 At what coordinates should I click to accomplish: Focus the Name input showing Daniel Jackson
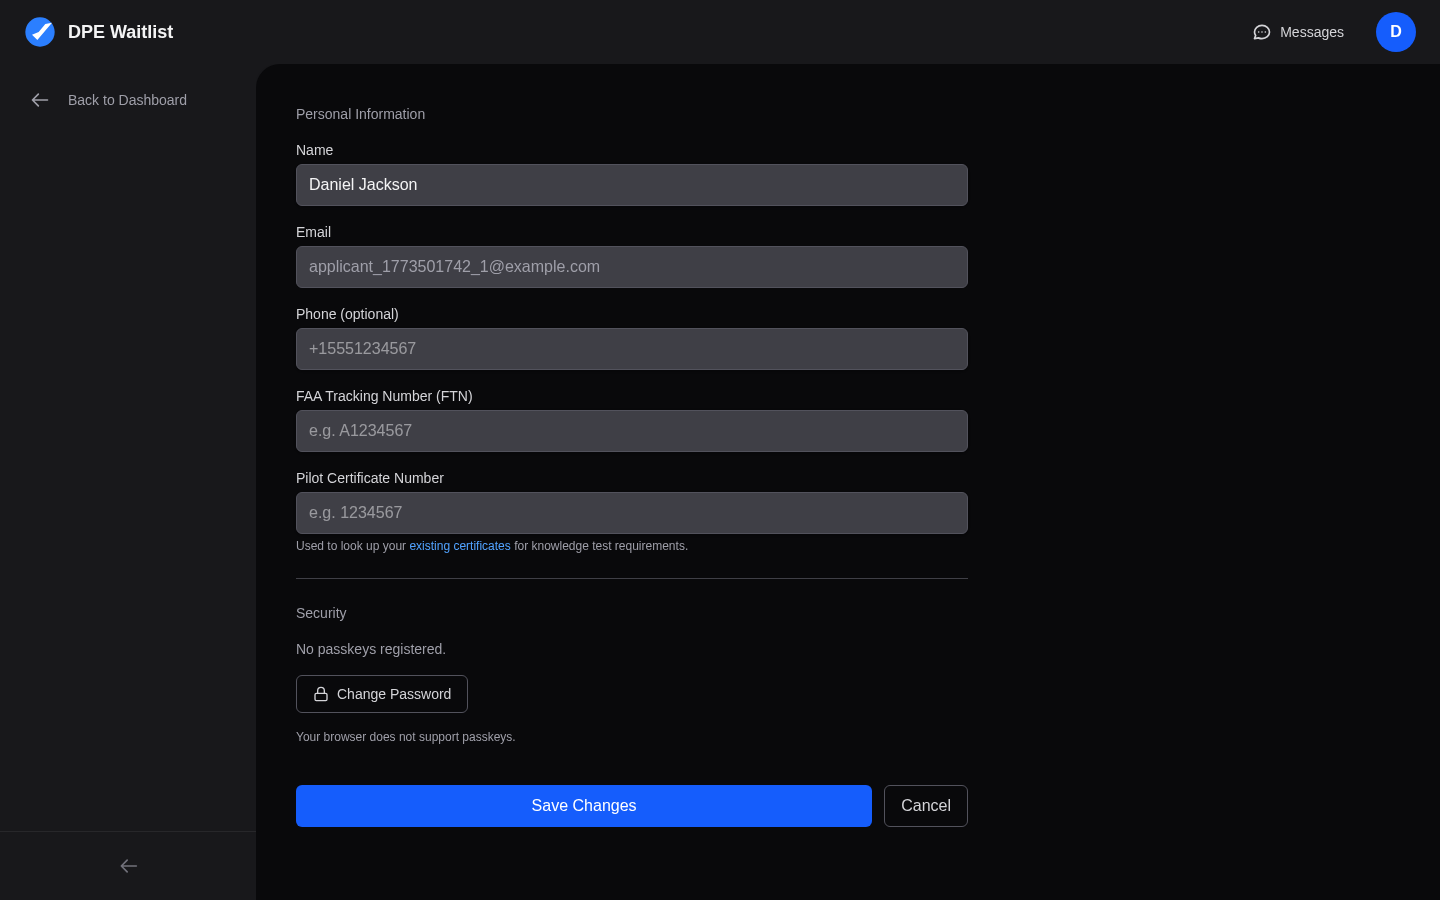point(631,185)
